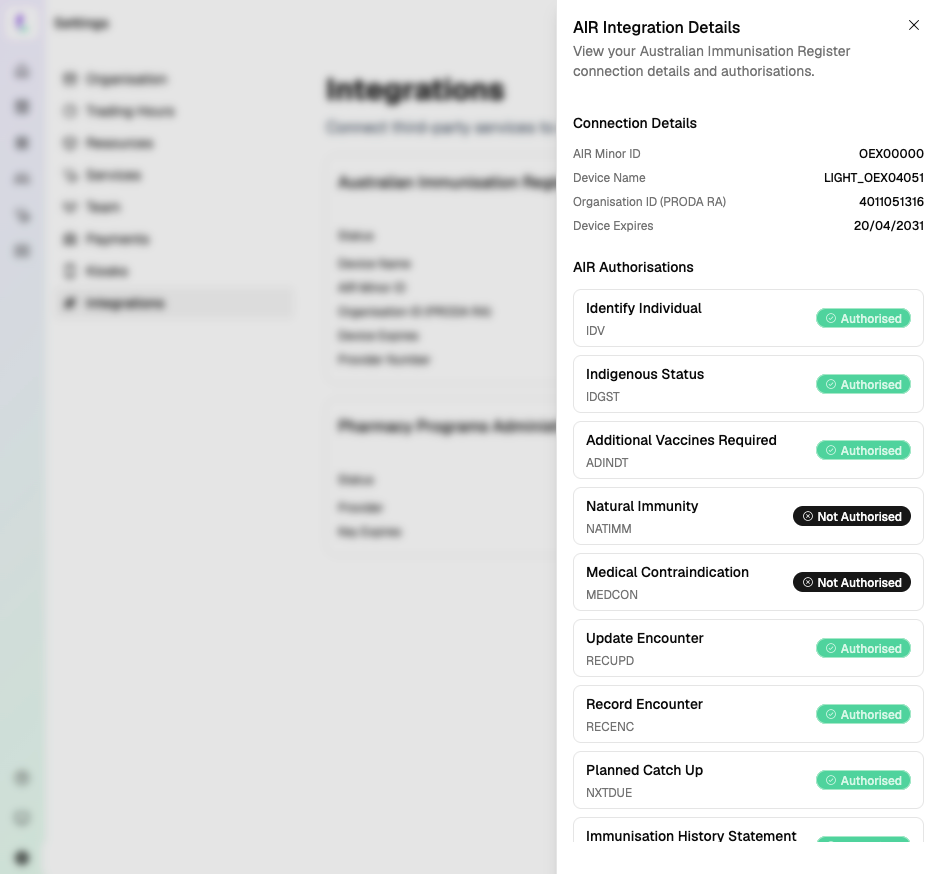Select the Planned Catch Up authorisation card

point(748,780)
